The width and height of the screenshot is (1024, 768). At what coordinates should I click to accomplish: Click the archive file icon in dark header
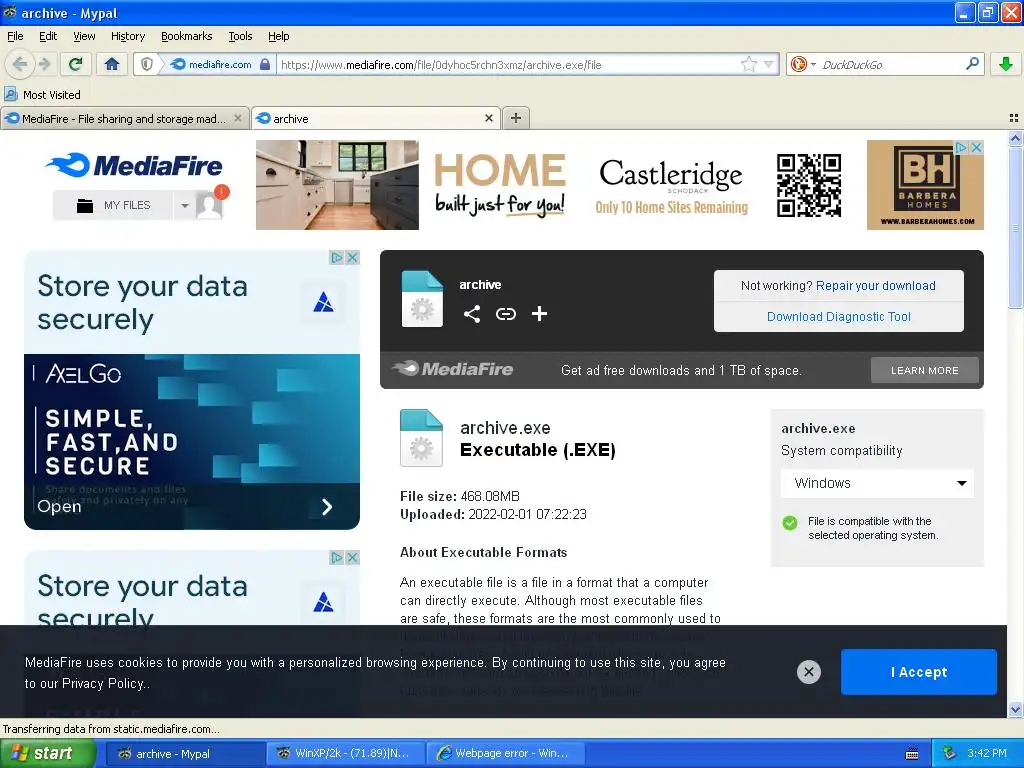tap(422, 298)
